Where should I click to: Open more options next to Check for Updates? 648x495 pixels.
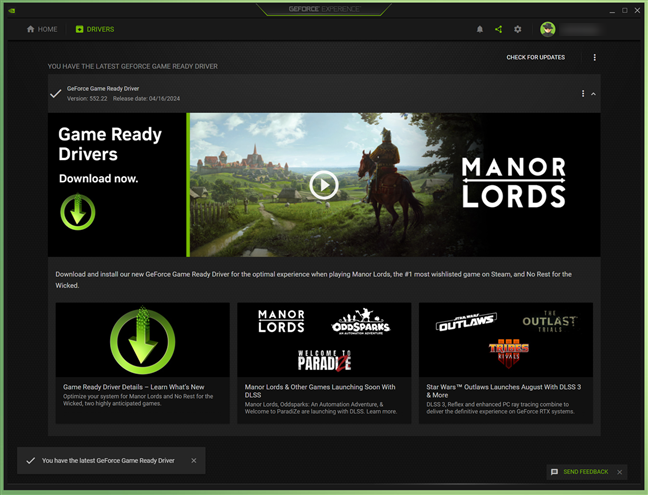(594, 57)
